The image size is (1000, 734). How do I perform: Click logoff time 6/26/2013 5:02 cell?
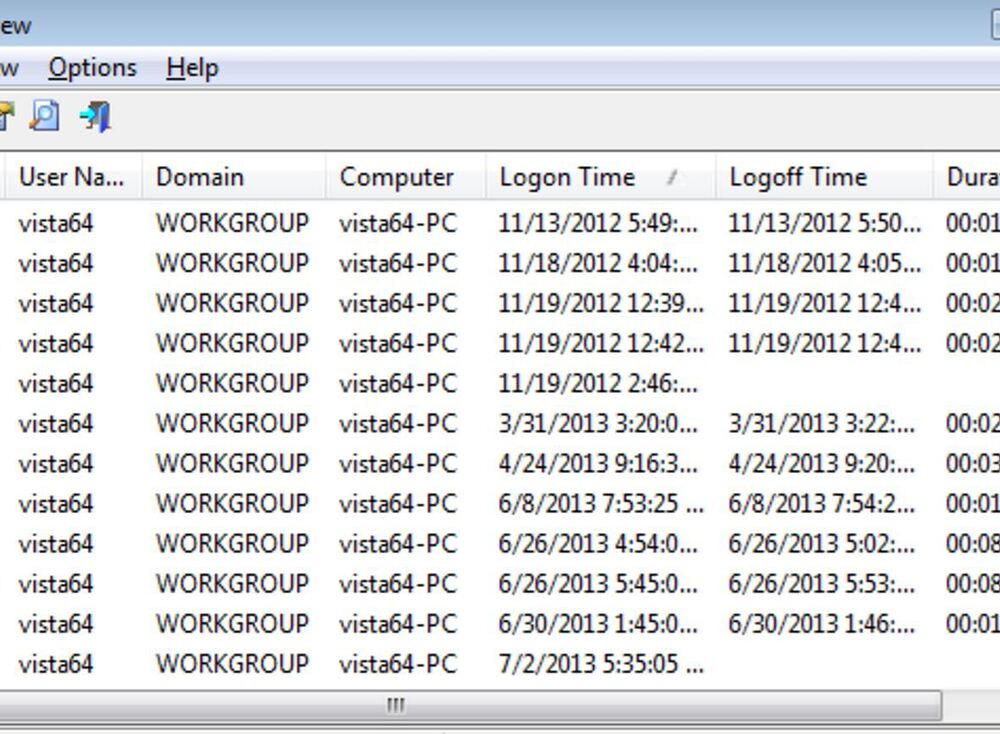coord(821,544)
